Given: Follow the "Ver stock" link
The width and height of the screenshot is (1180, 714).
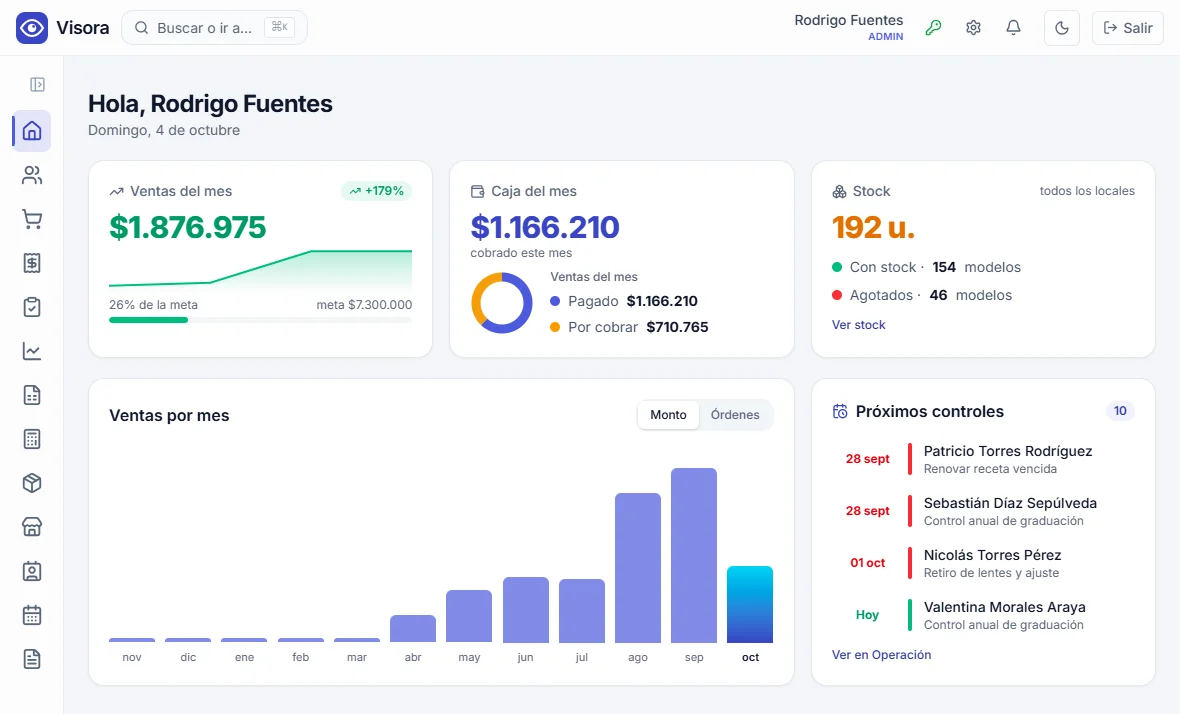Looking at the screenshot, I should tap(858, 325).
